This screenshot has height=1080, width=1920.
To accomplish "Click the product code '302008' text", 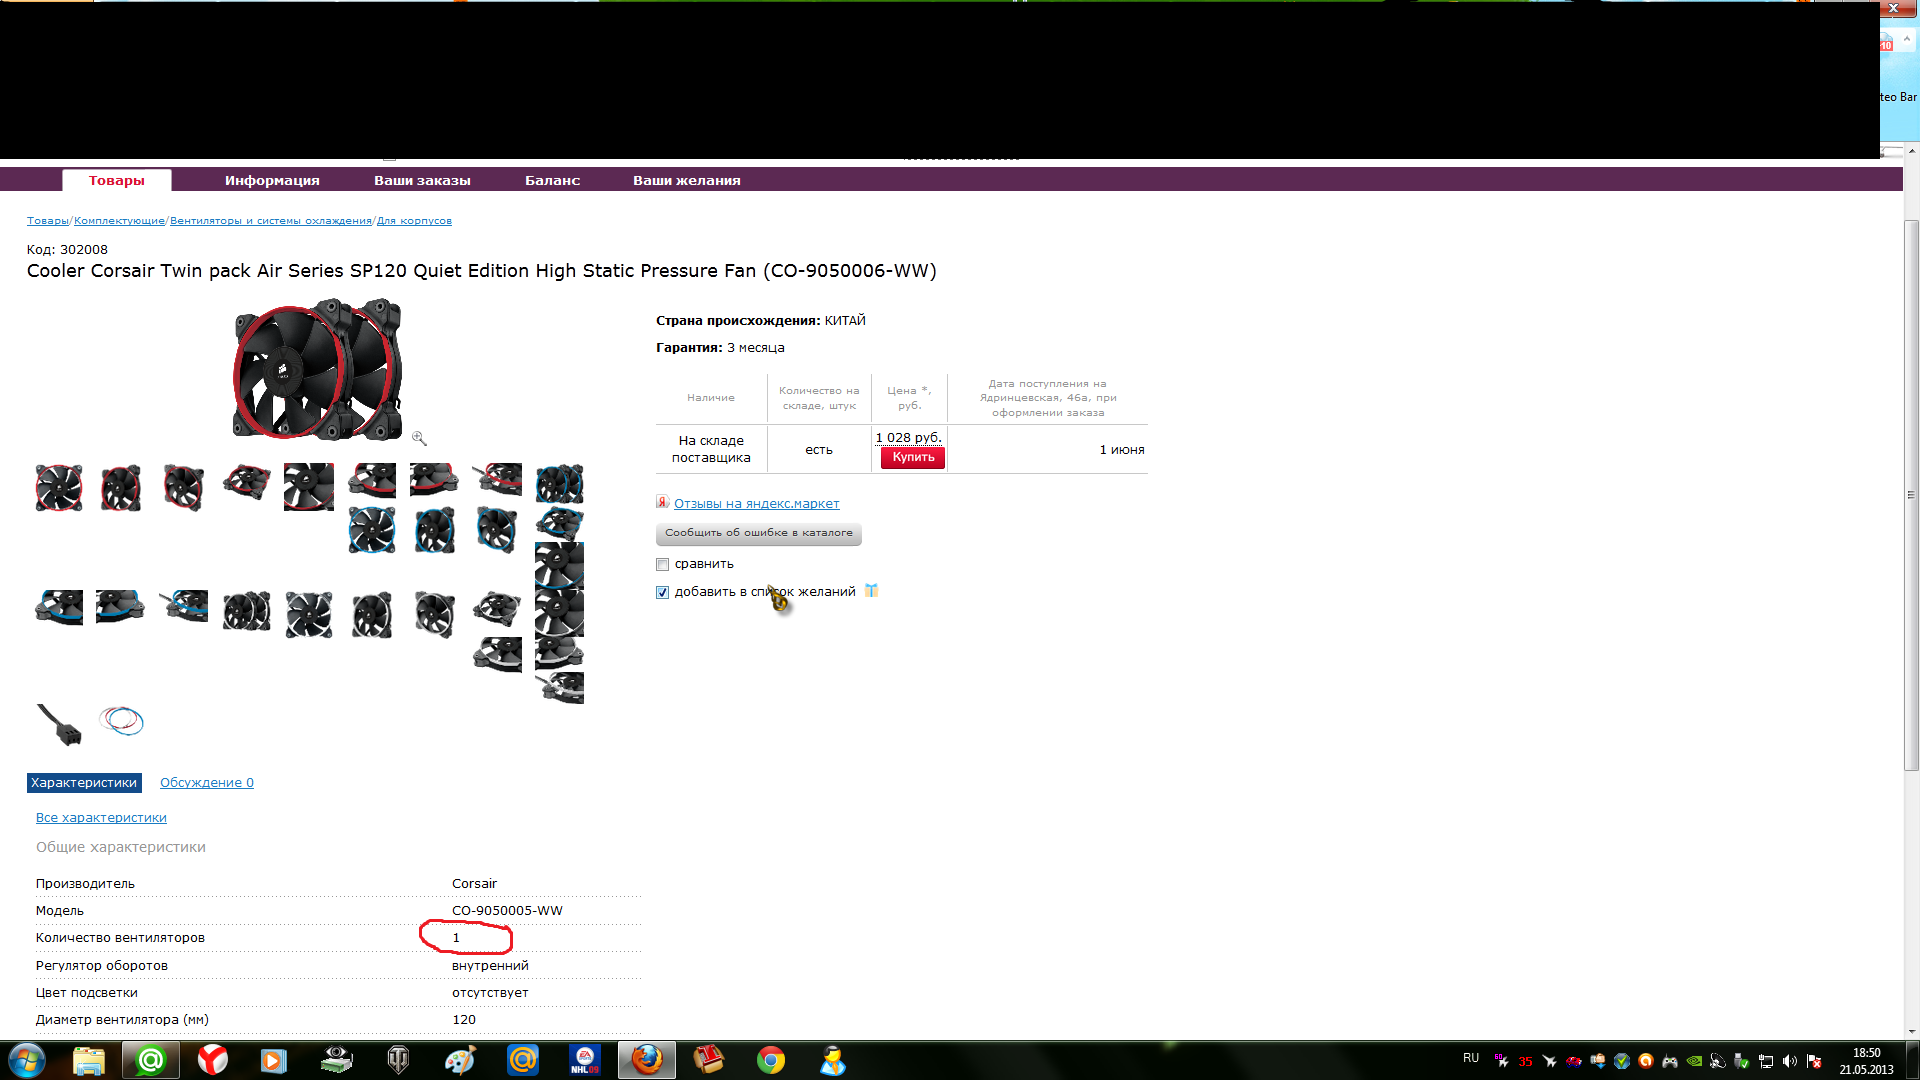I will pyautogui.click(x=84, y=250).
